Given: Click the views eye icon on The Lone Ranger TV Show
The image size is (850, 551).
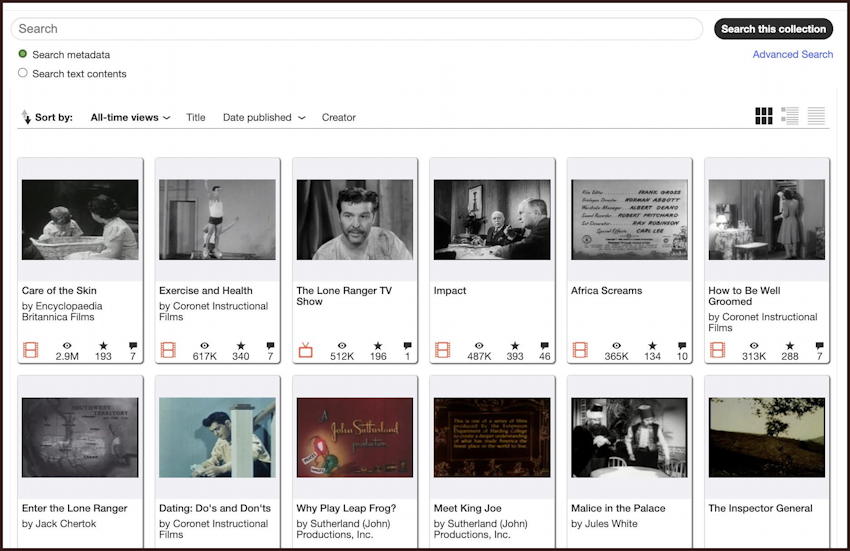Looking at the screenshot, I should click(342, 345).
